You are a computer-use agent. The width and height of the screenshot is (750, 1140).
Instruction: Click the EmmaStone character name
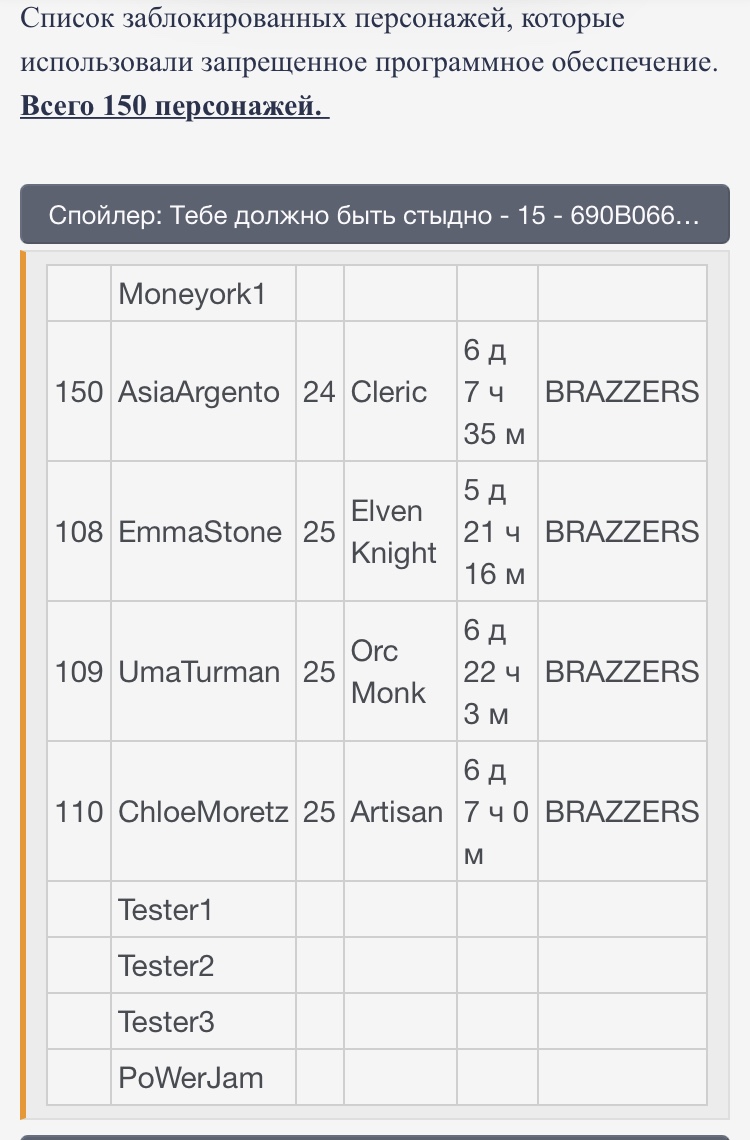click(200, 531)
